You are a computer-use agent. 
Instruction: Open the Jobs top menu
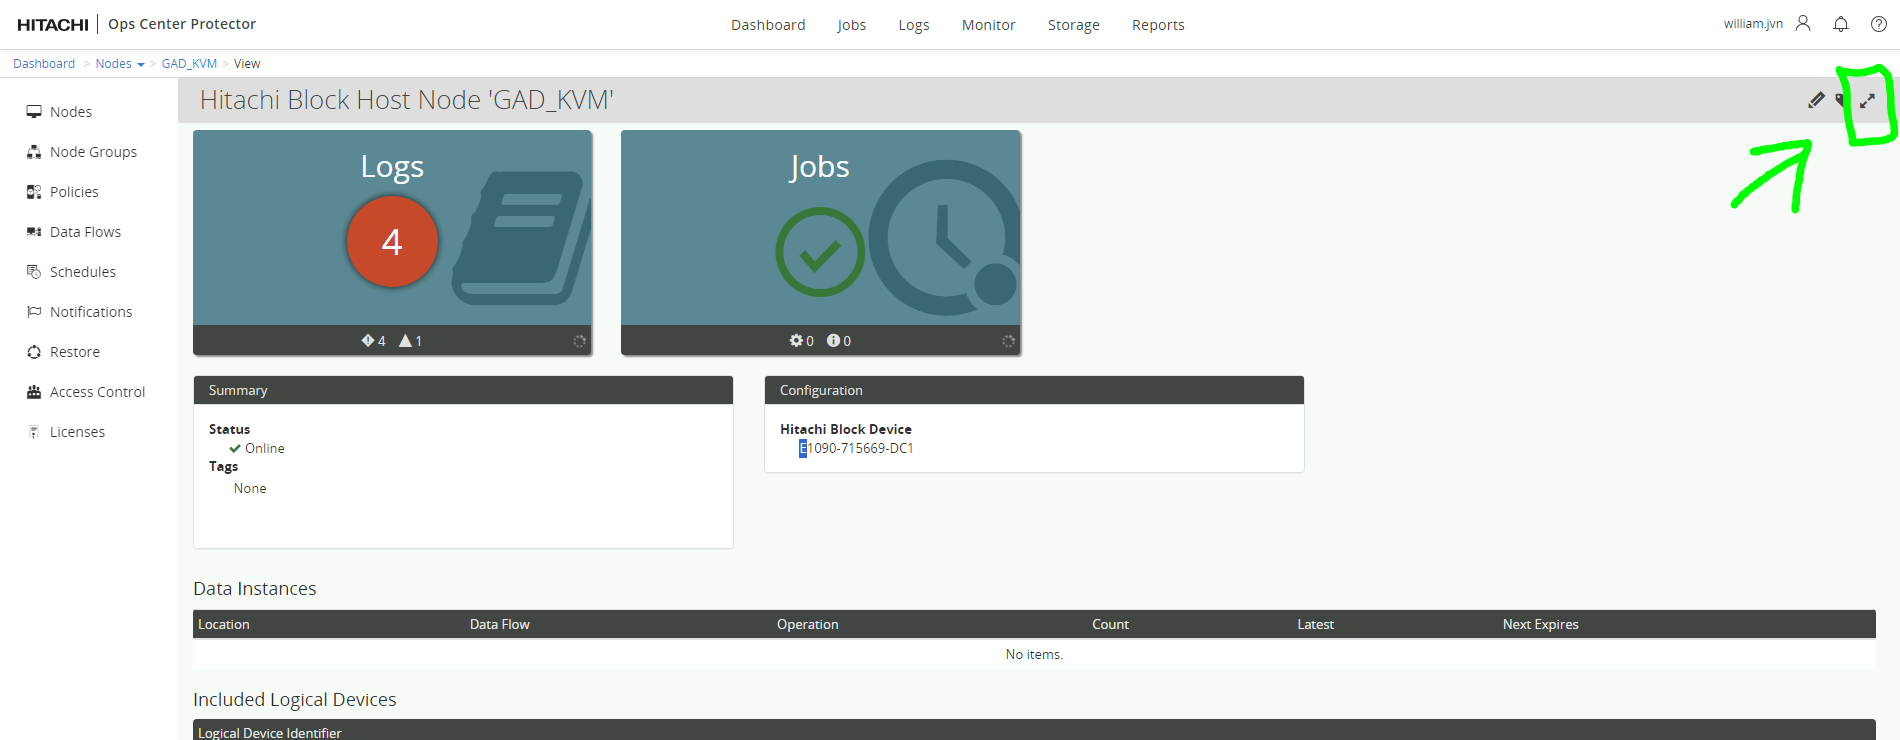point(852,25)
